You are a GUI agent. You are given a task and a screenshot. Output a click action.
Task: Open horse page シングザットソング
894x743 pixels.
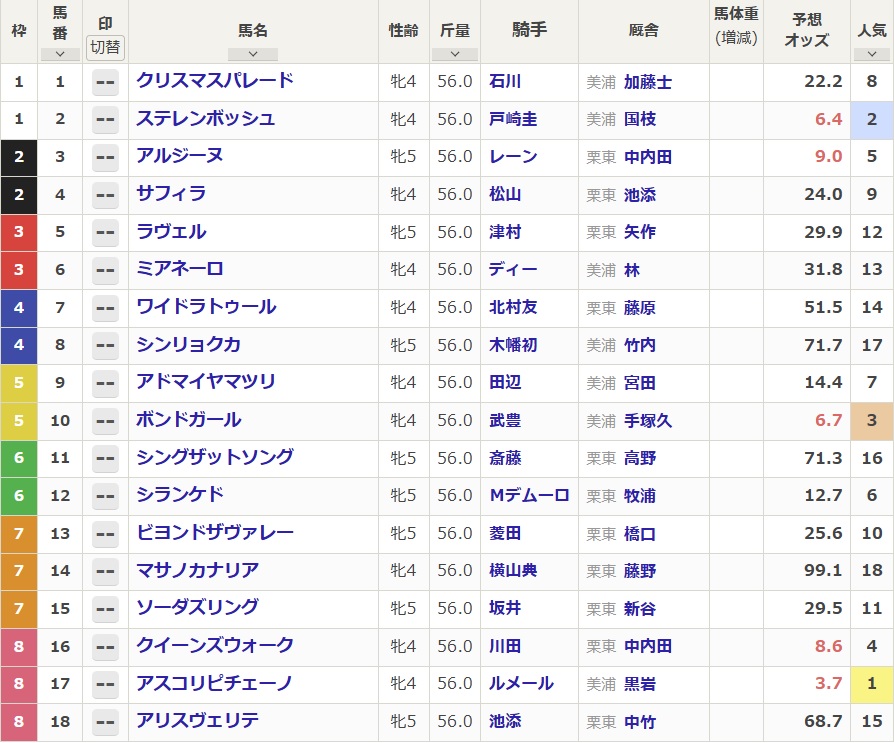(x=215, y=457)
